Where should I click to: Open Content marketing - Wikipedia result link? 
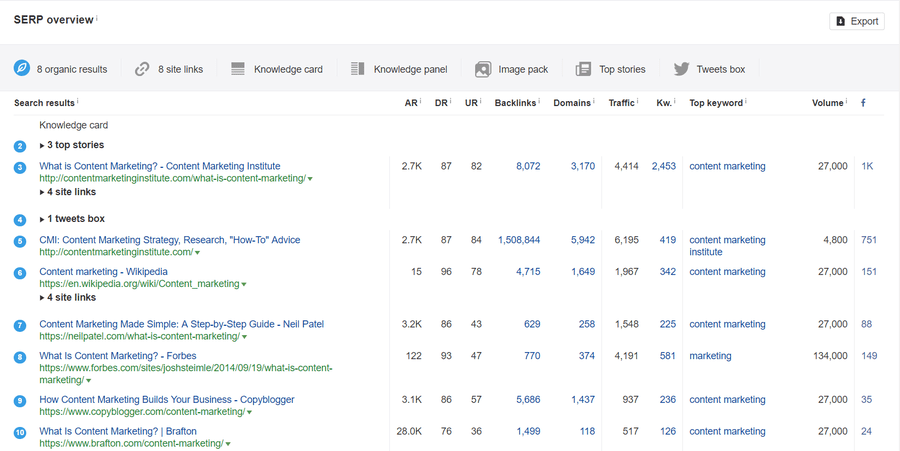click(x=103, y=272)
